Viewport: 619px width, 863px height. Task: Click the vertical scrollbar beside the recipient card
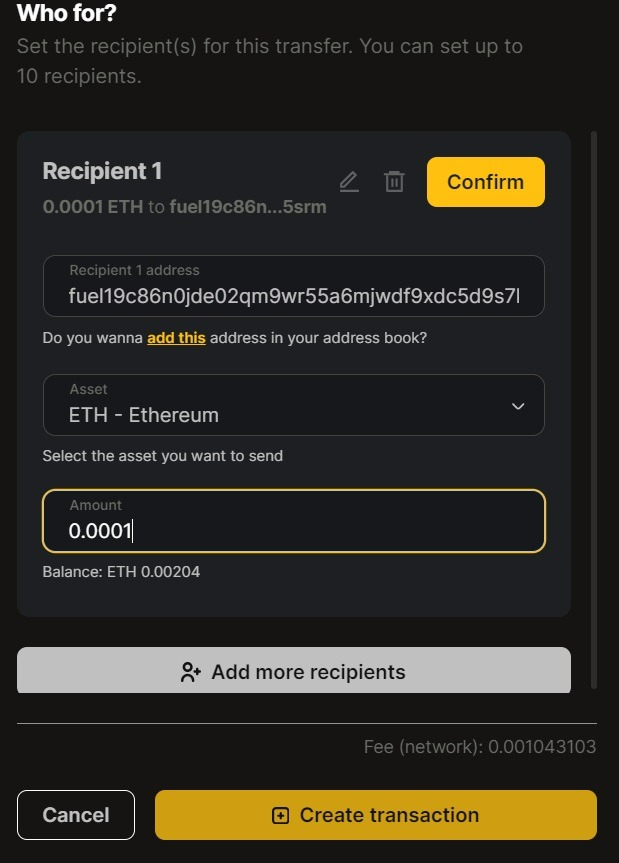(x=596, y=408)
